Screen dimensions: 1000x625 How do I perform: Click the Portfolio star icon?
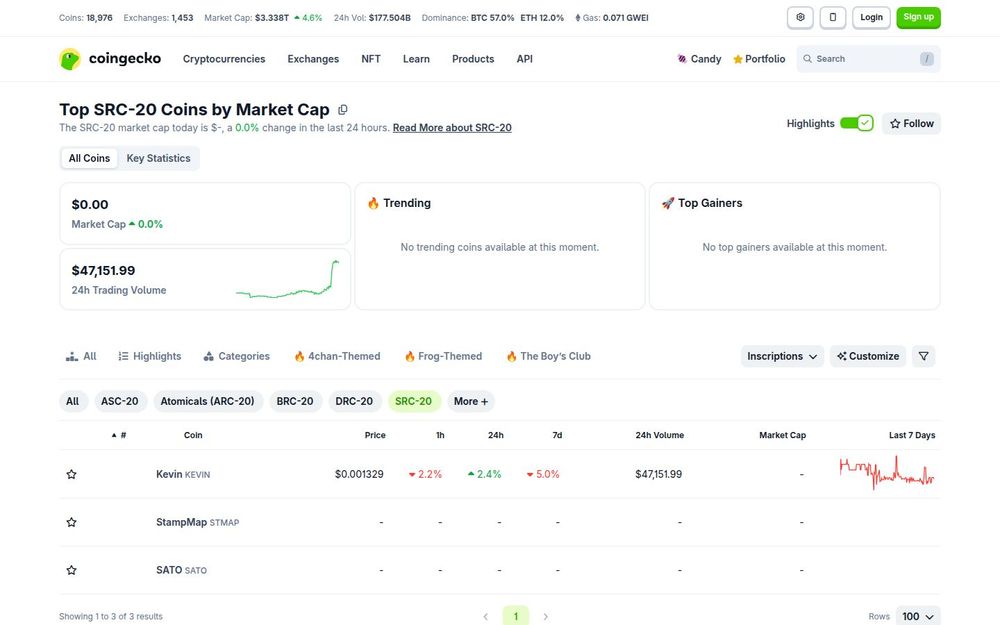point(738,59)
